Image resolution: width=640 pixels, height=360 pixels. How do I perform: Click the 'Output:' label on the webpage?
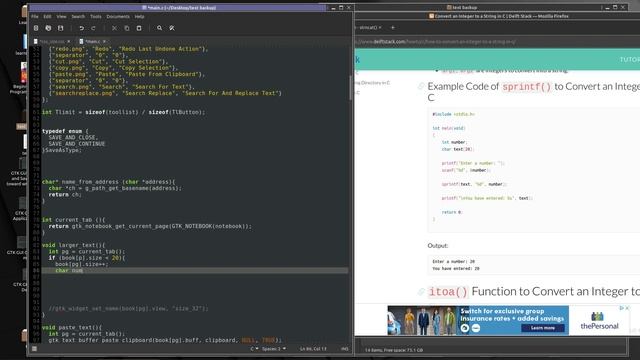(x=438, y=245)
